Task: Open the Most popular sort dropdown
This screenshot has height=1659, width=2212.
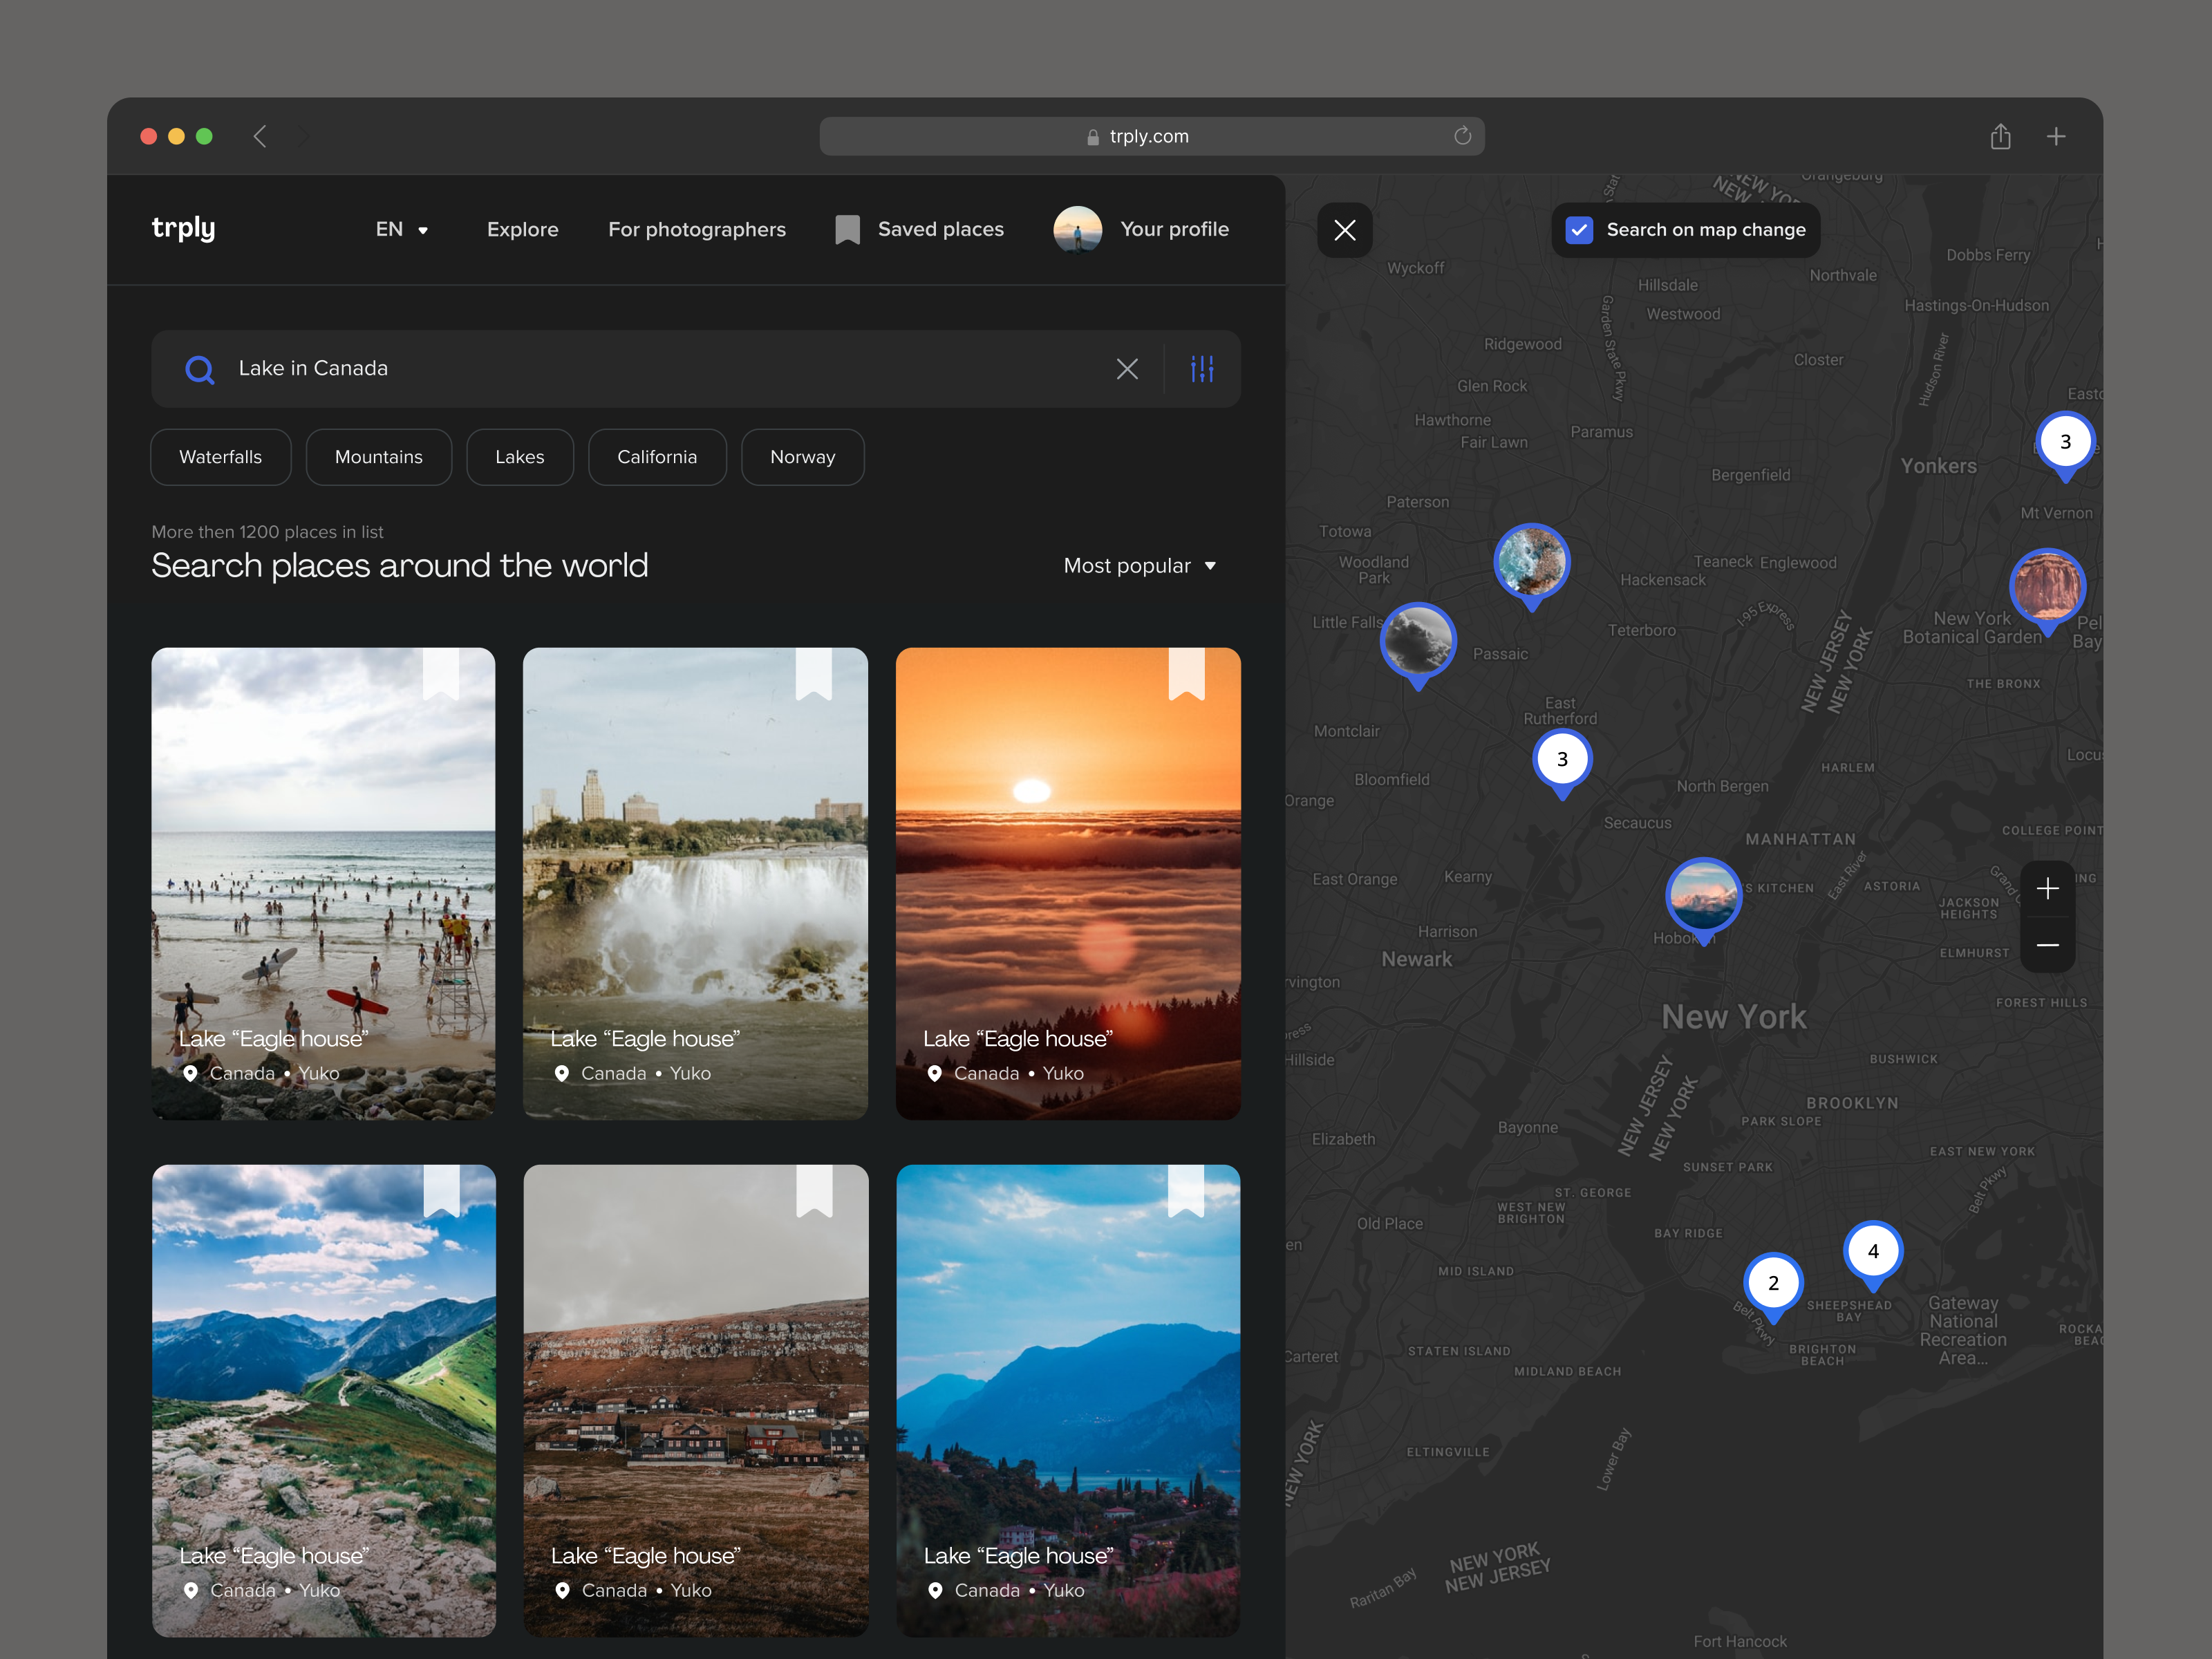Action: pos(1140,565)
